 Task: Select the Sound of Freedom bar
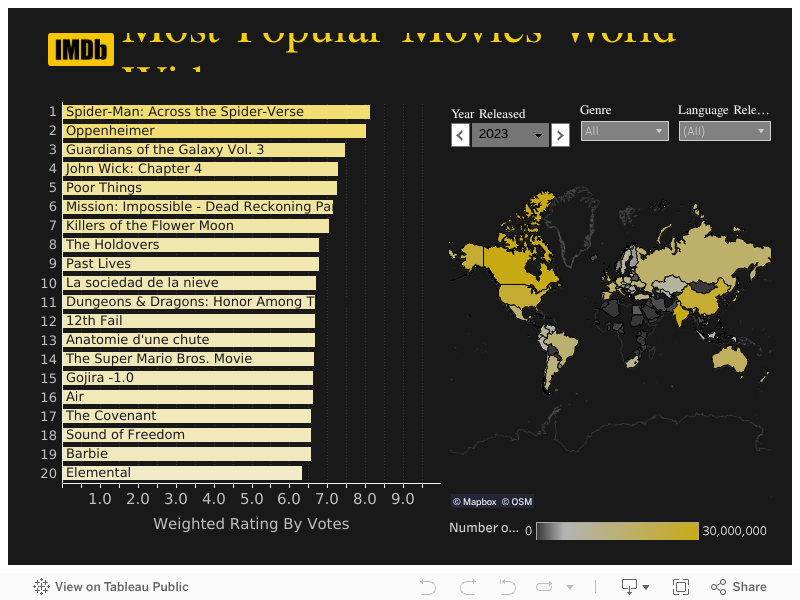(x=187, y=435)
